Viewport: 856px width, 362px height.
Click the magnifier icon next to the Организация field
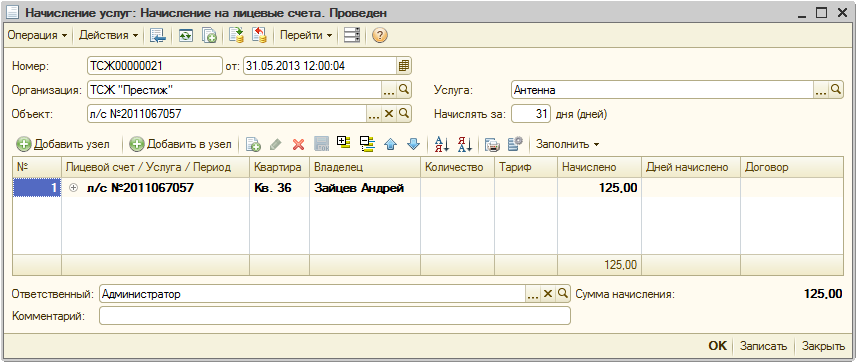pos(404,90)
